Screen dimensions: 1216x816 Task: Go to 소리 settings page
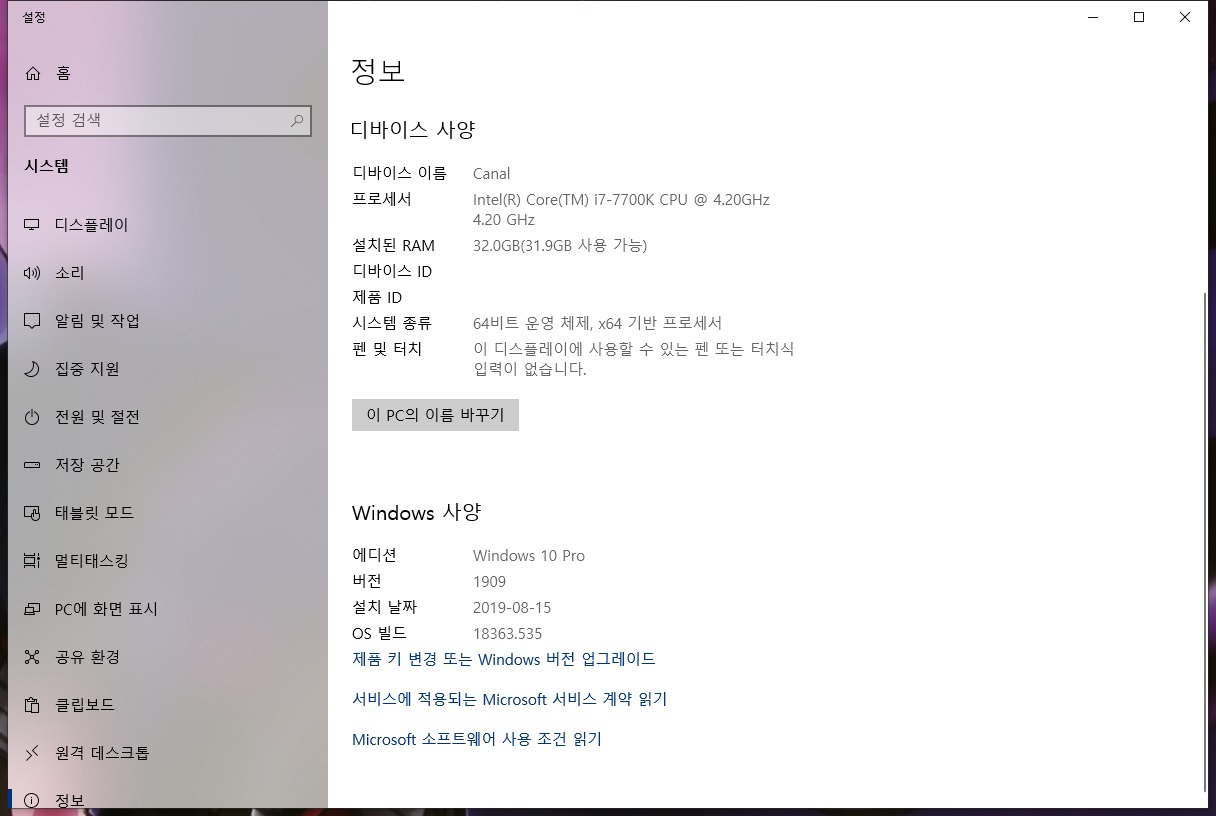168,273
